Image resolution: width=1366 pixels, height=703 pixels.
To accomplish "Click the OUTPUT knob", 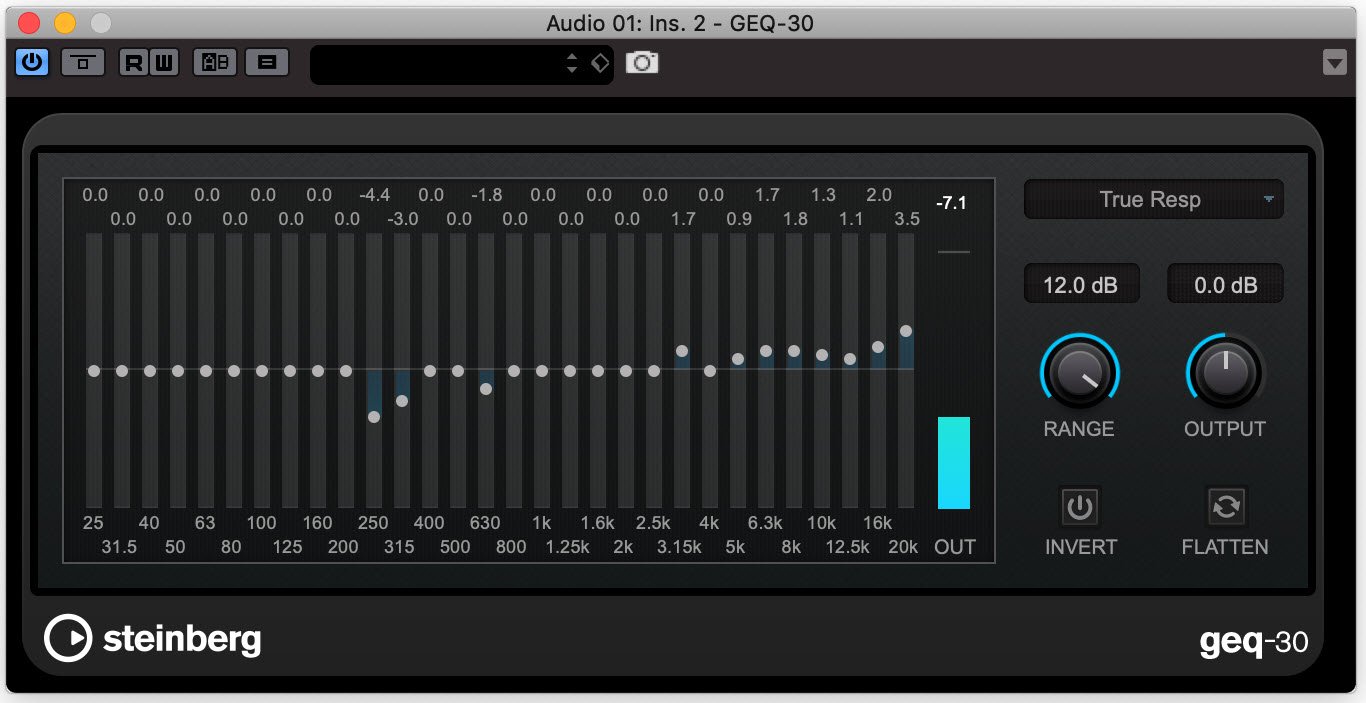I will [x=1225, y=372].
